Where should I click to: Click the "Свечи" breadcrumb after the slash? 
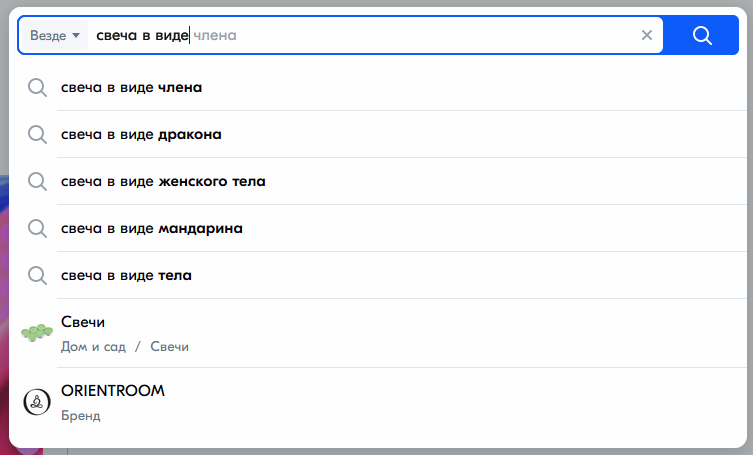pos(170,346)
